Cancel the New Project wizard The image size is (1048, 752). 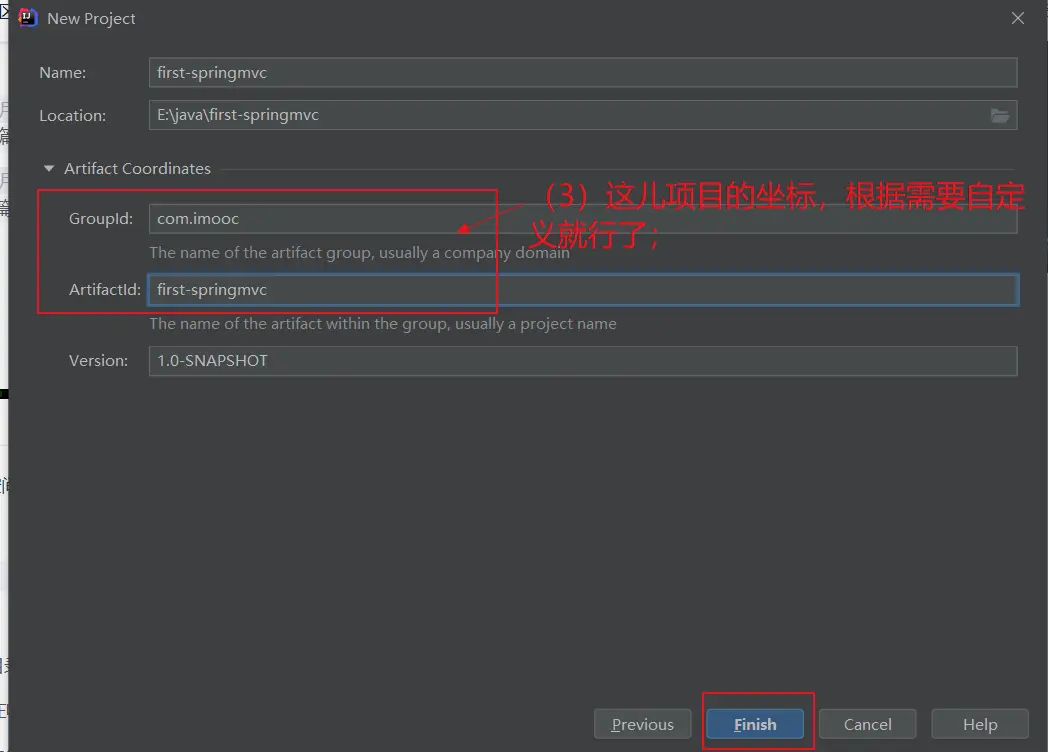[x=868, y=724]
